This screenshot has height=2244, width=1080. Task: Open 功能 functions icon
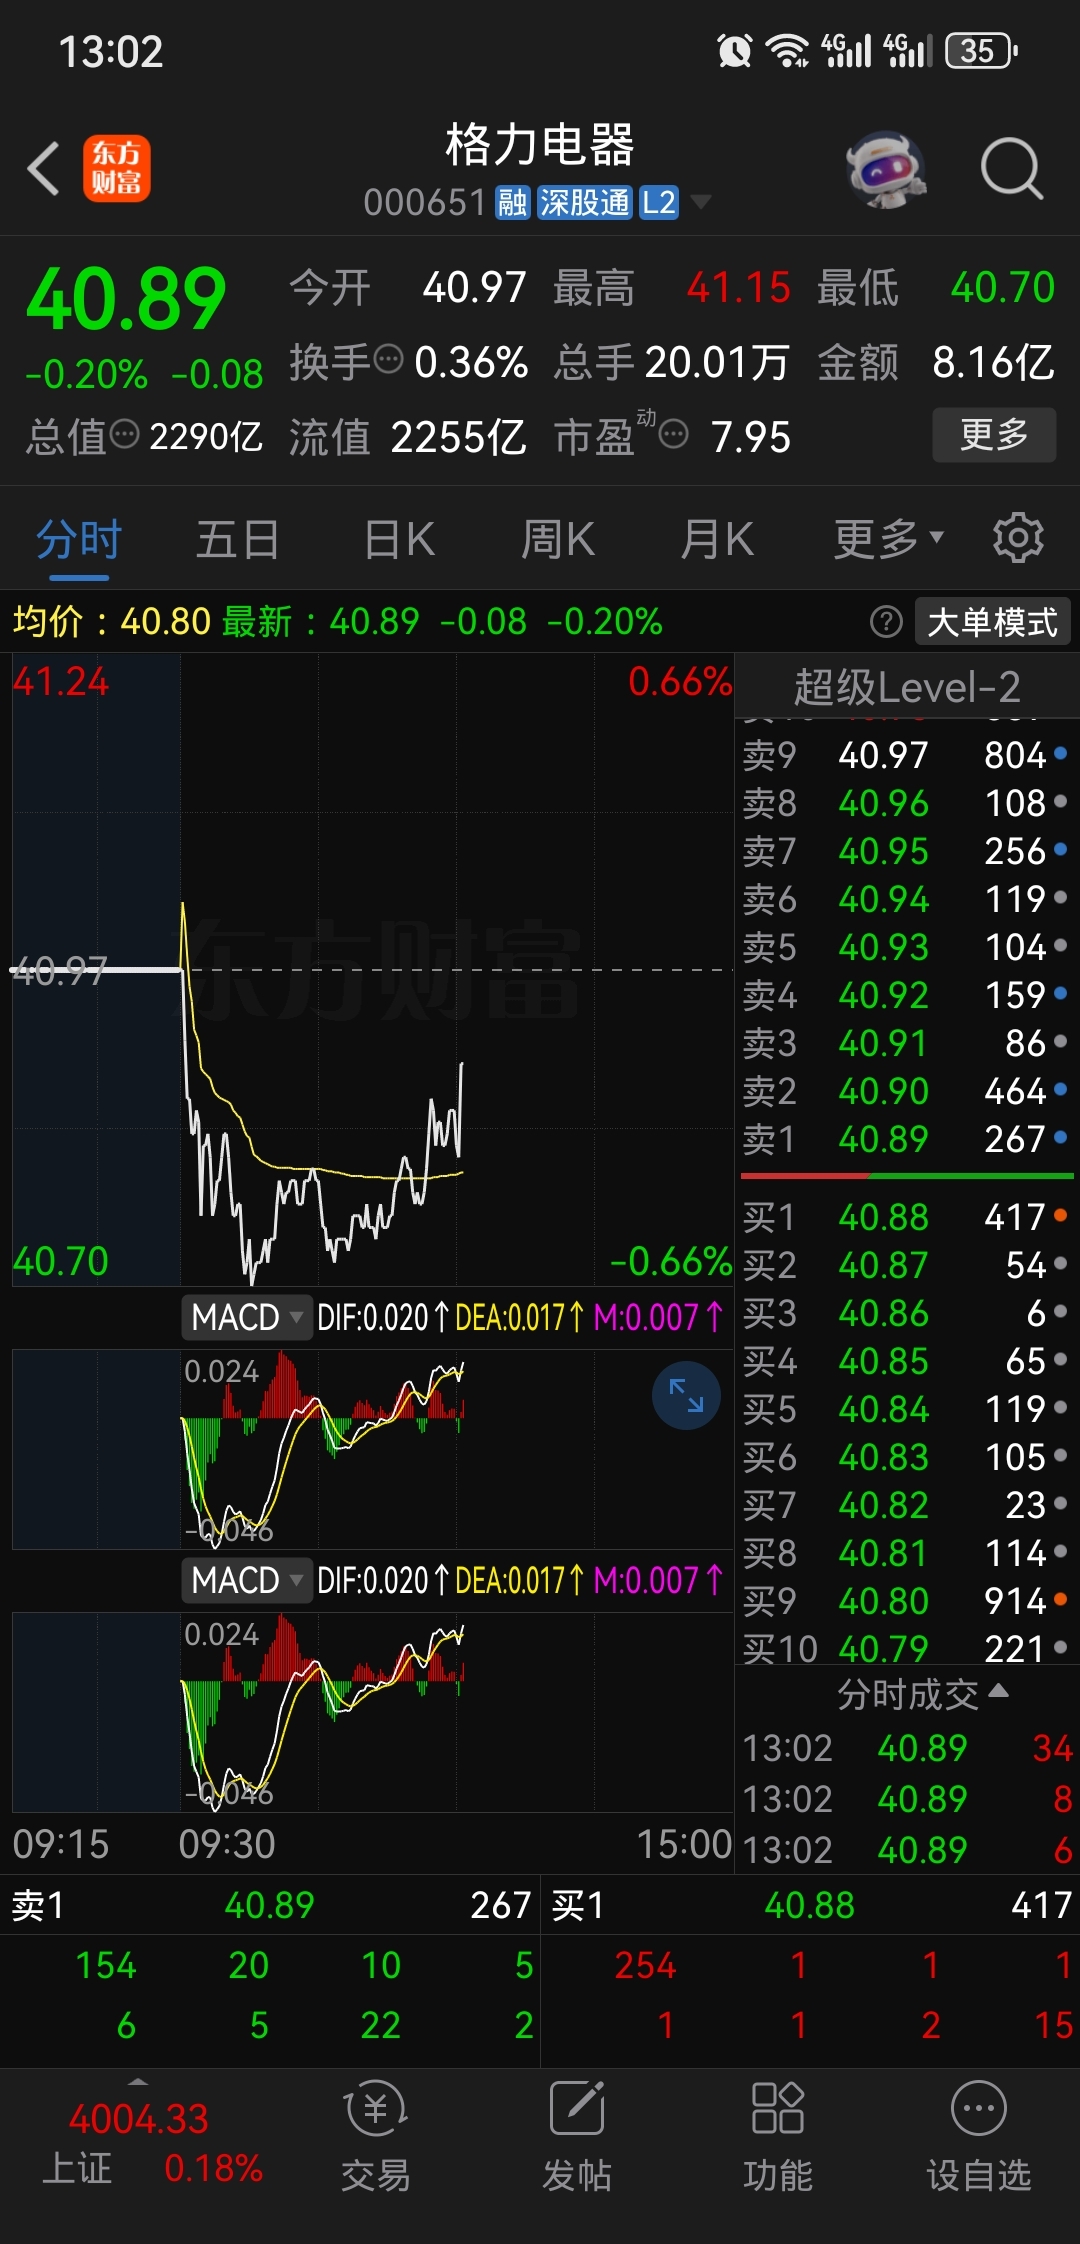(x=778, y=2137)
